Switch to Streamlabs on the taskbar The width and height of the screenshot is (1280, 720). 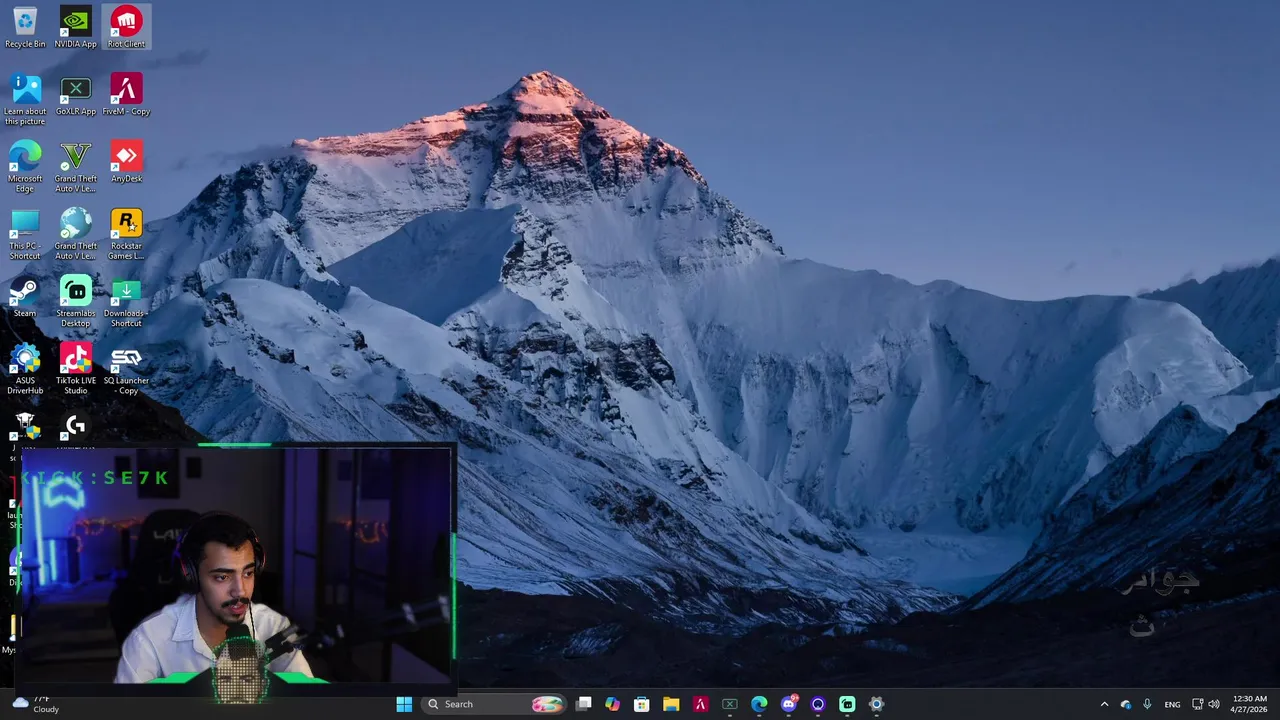847,704
